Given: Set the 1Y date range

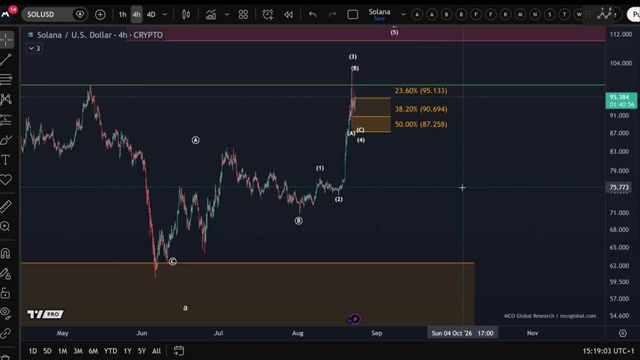Looking at the screenshot, I should coord(128,351).
